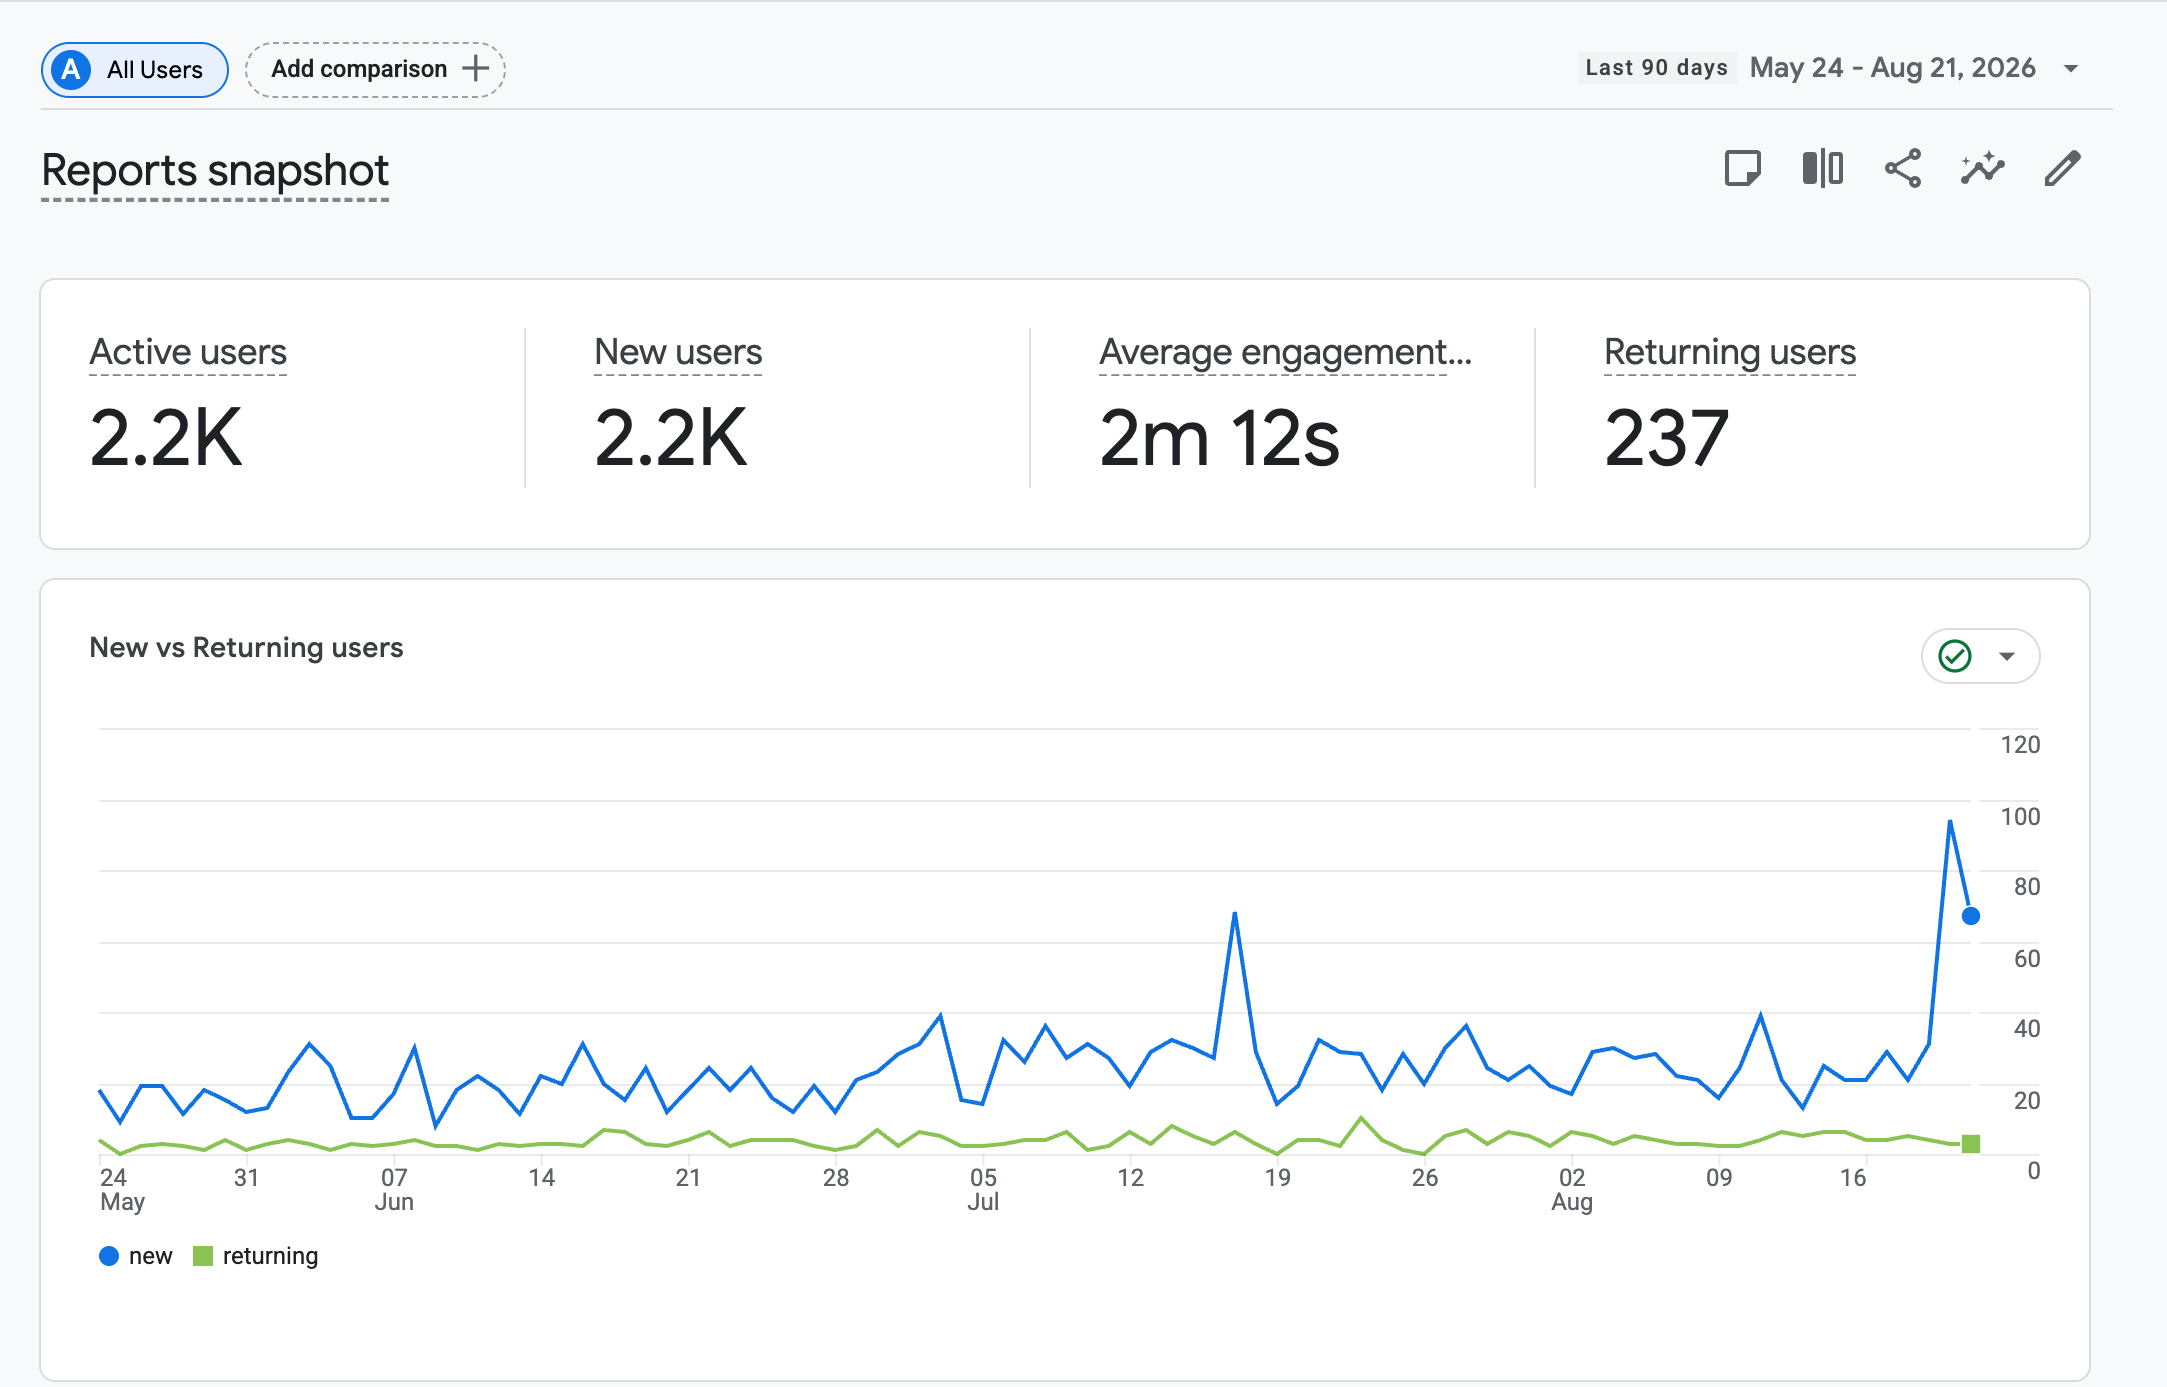Click the Reports snapshot title
Screen dimensions: 2167x1387
tap(215, 171)
